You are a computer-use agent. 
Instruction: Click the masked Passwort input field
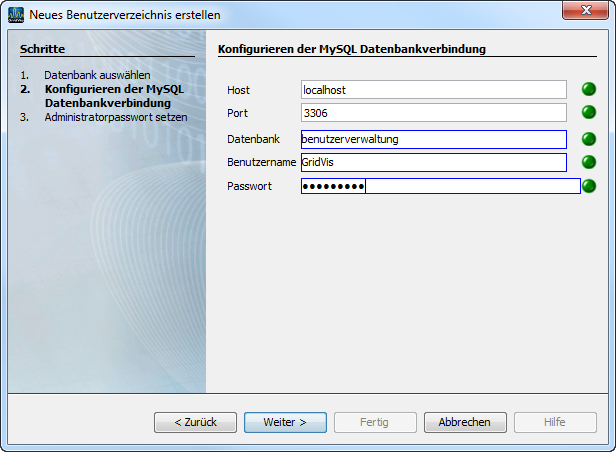pos(440,186)
